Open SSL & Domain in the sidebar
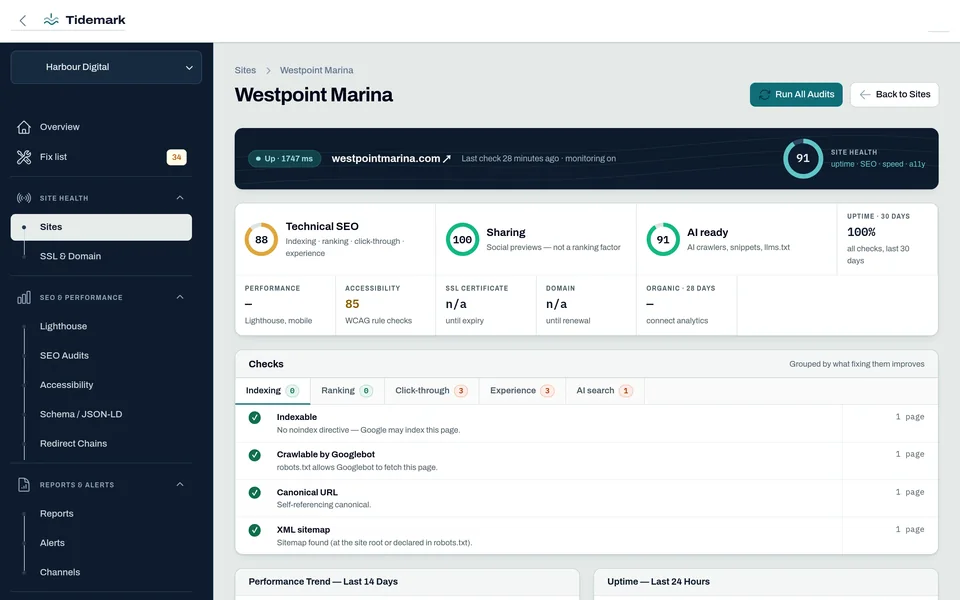 [x=70, y=256]
